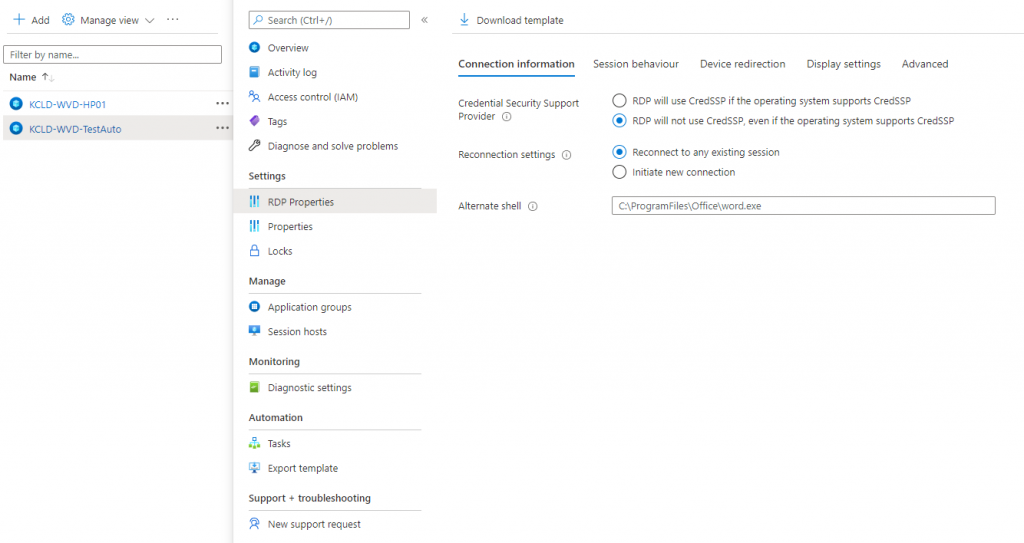
Task: Open ellipsis menu for KCLD-WVD-HP01
Action: point(222,103)
